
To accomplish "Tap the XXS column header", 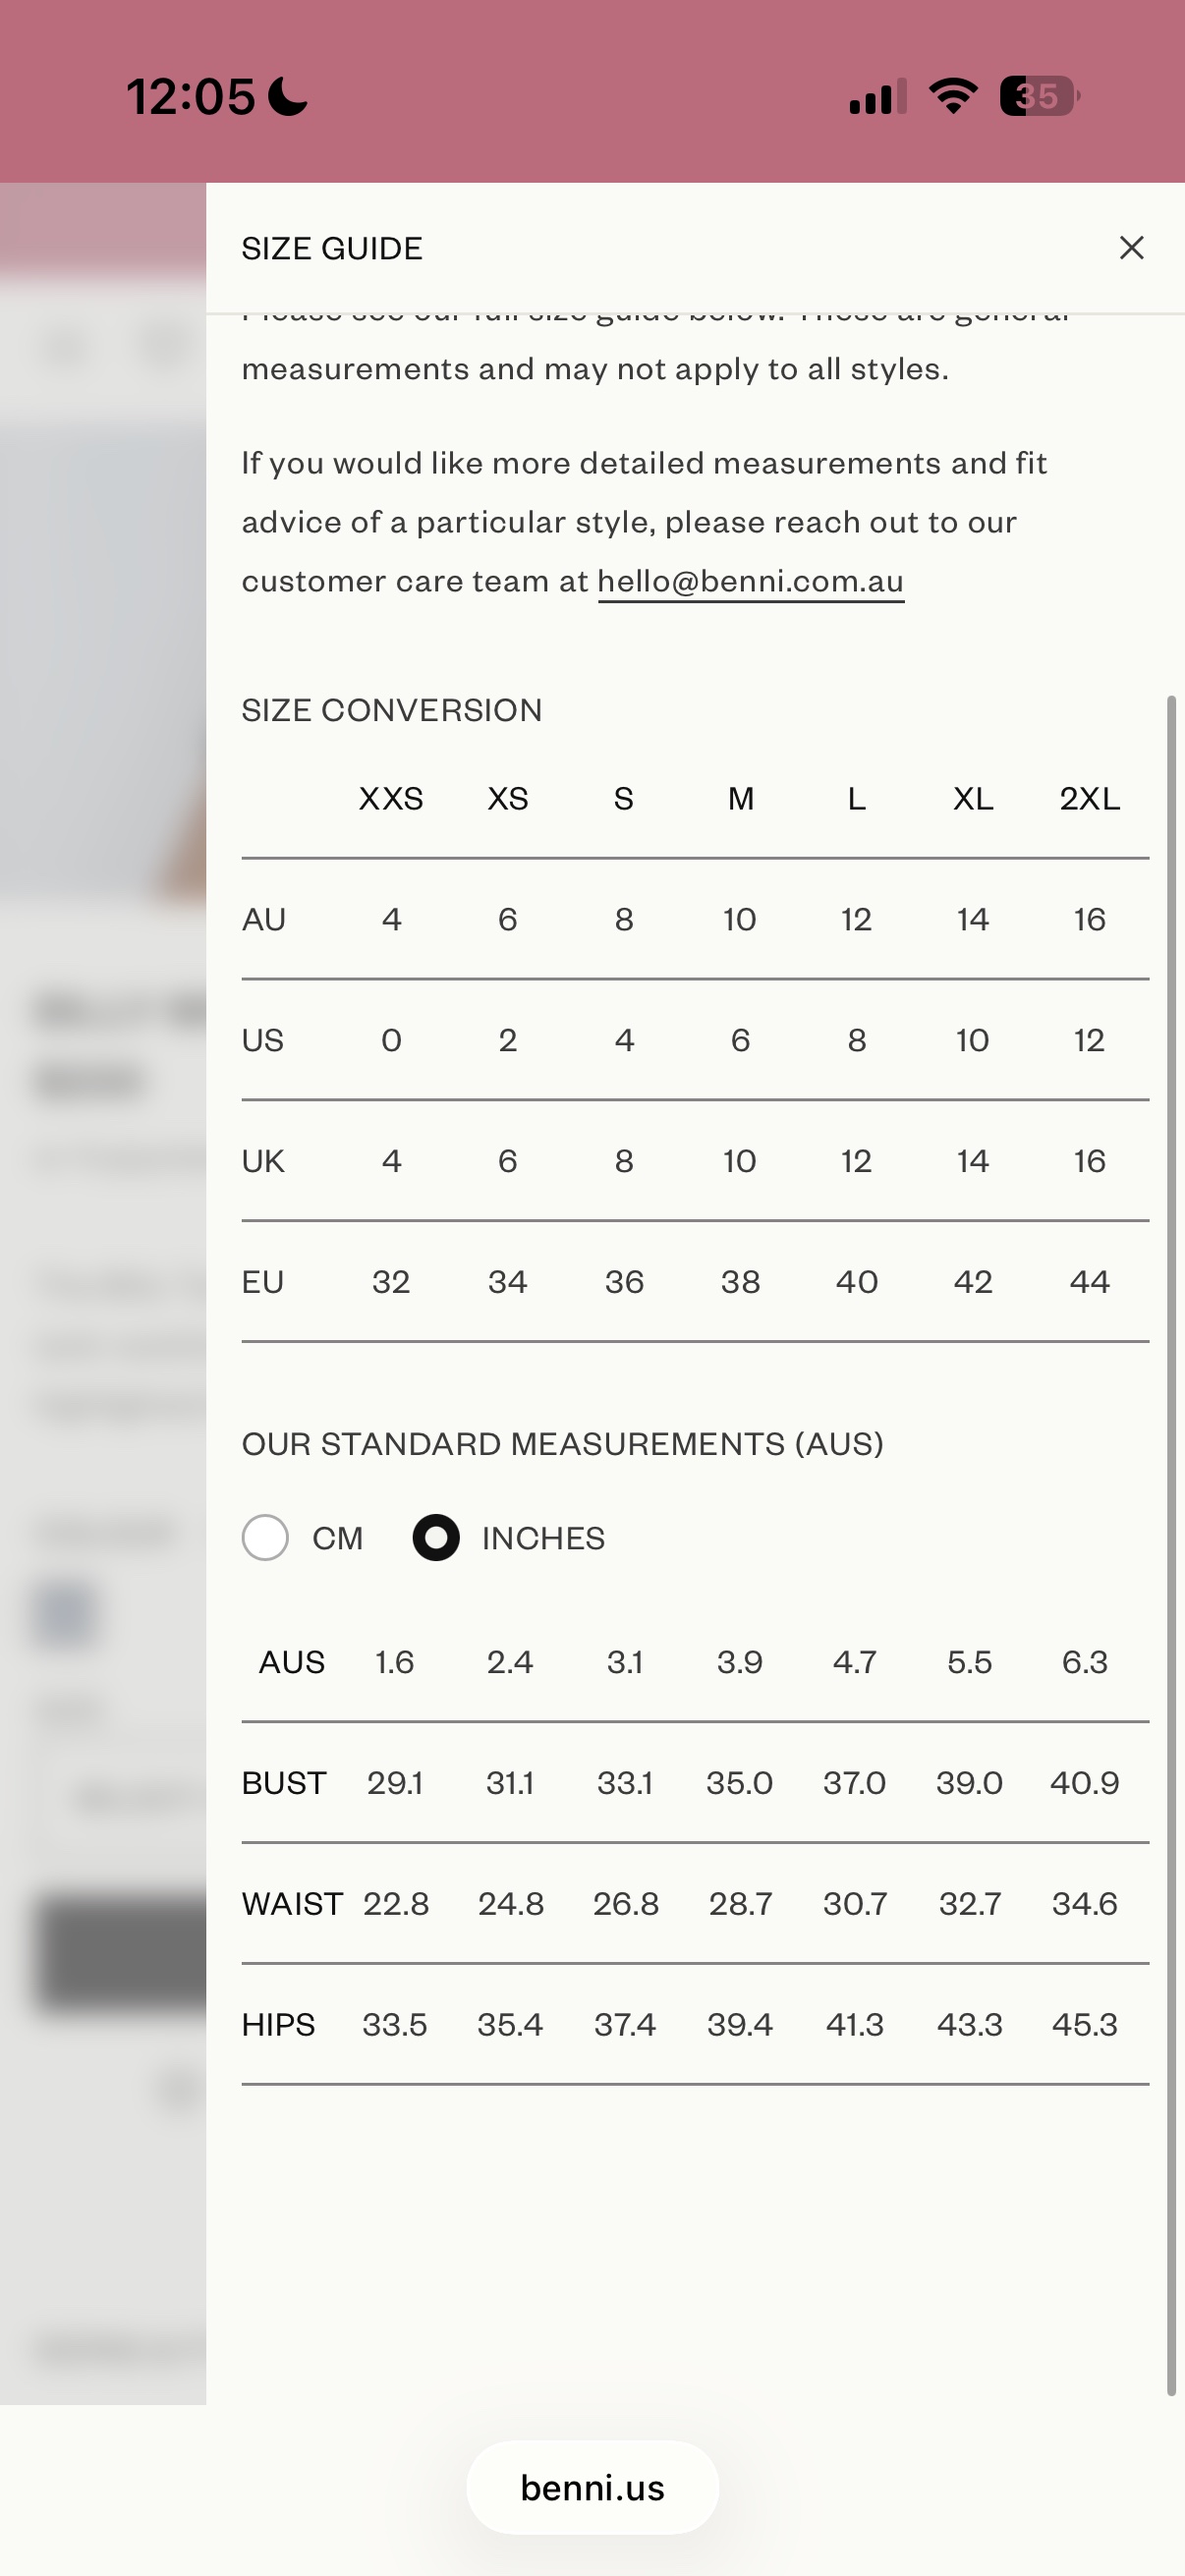I will coord(391,799).
